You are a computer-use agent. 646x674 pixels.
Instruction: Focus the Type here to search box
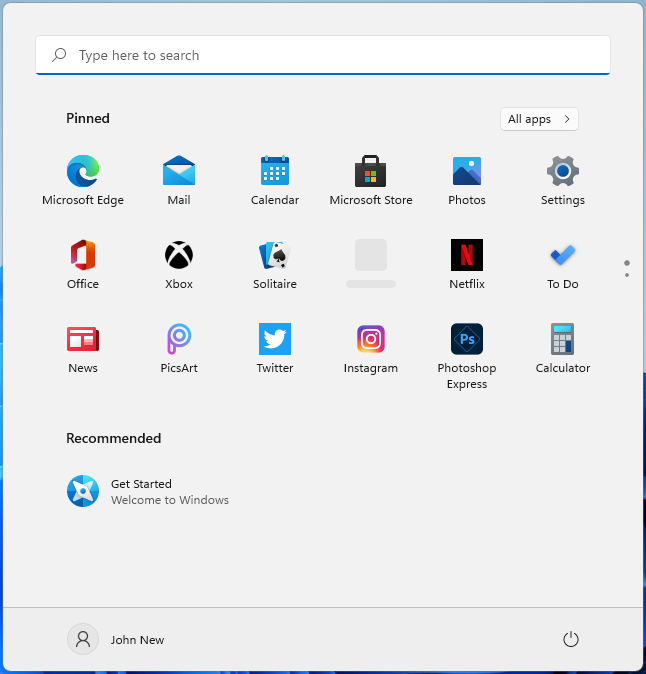click(323, 55)
